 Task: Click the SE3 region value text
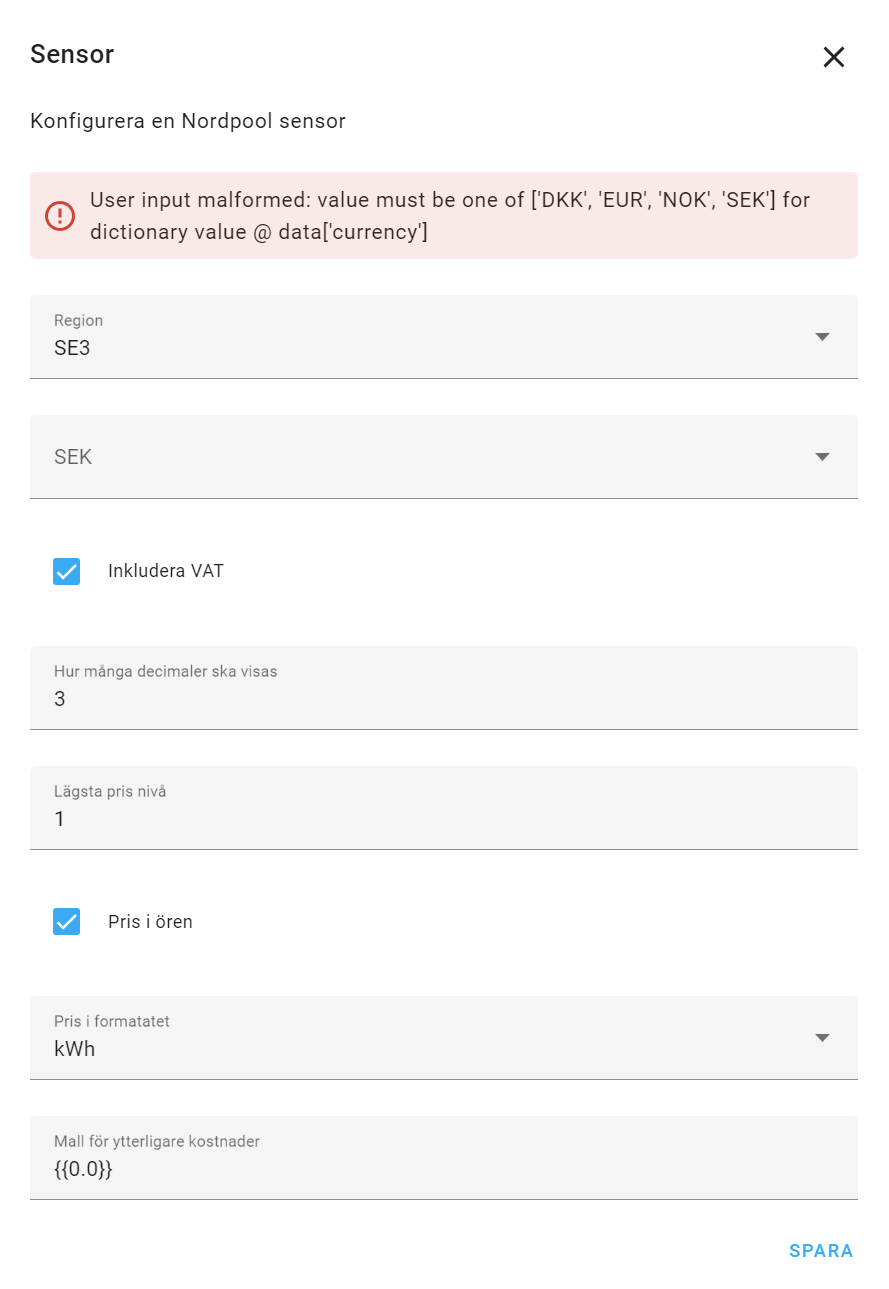[72, 349]
